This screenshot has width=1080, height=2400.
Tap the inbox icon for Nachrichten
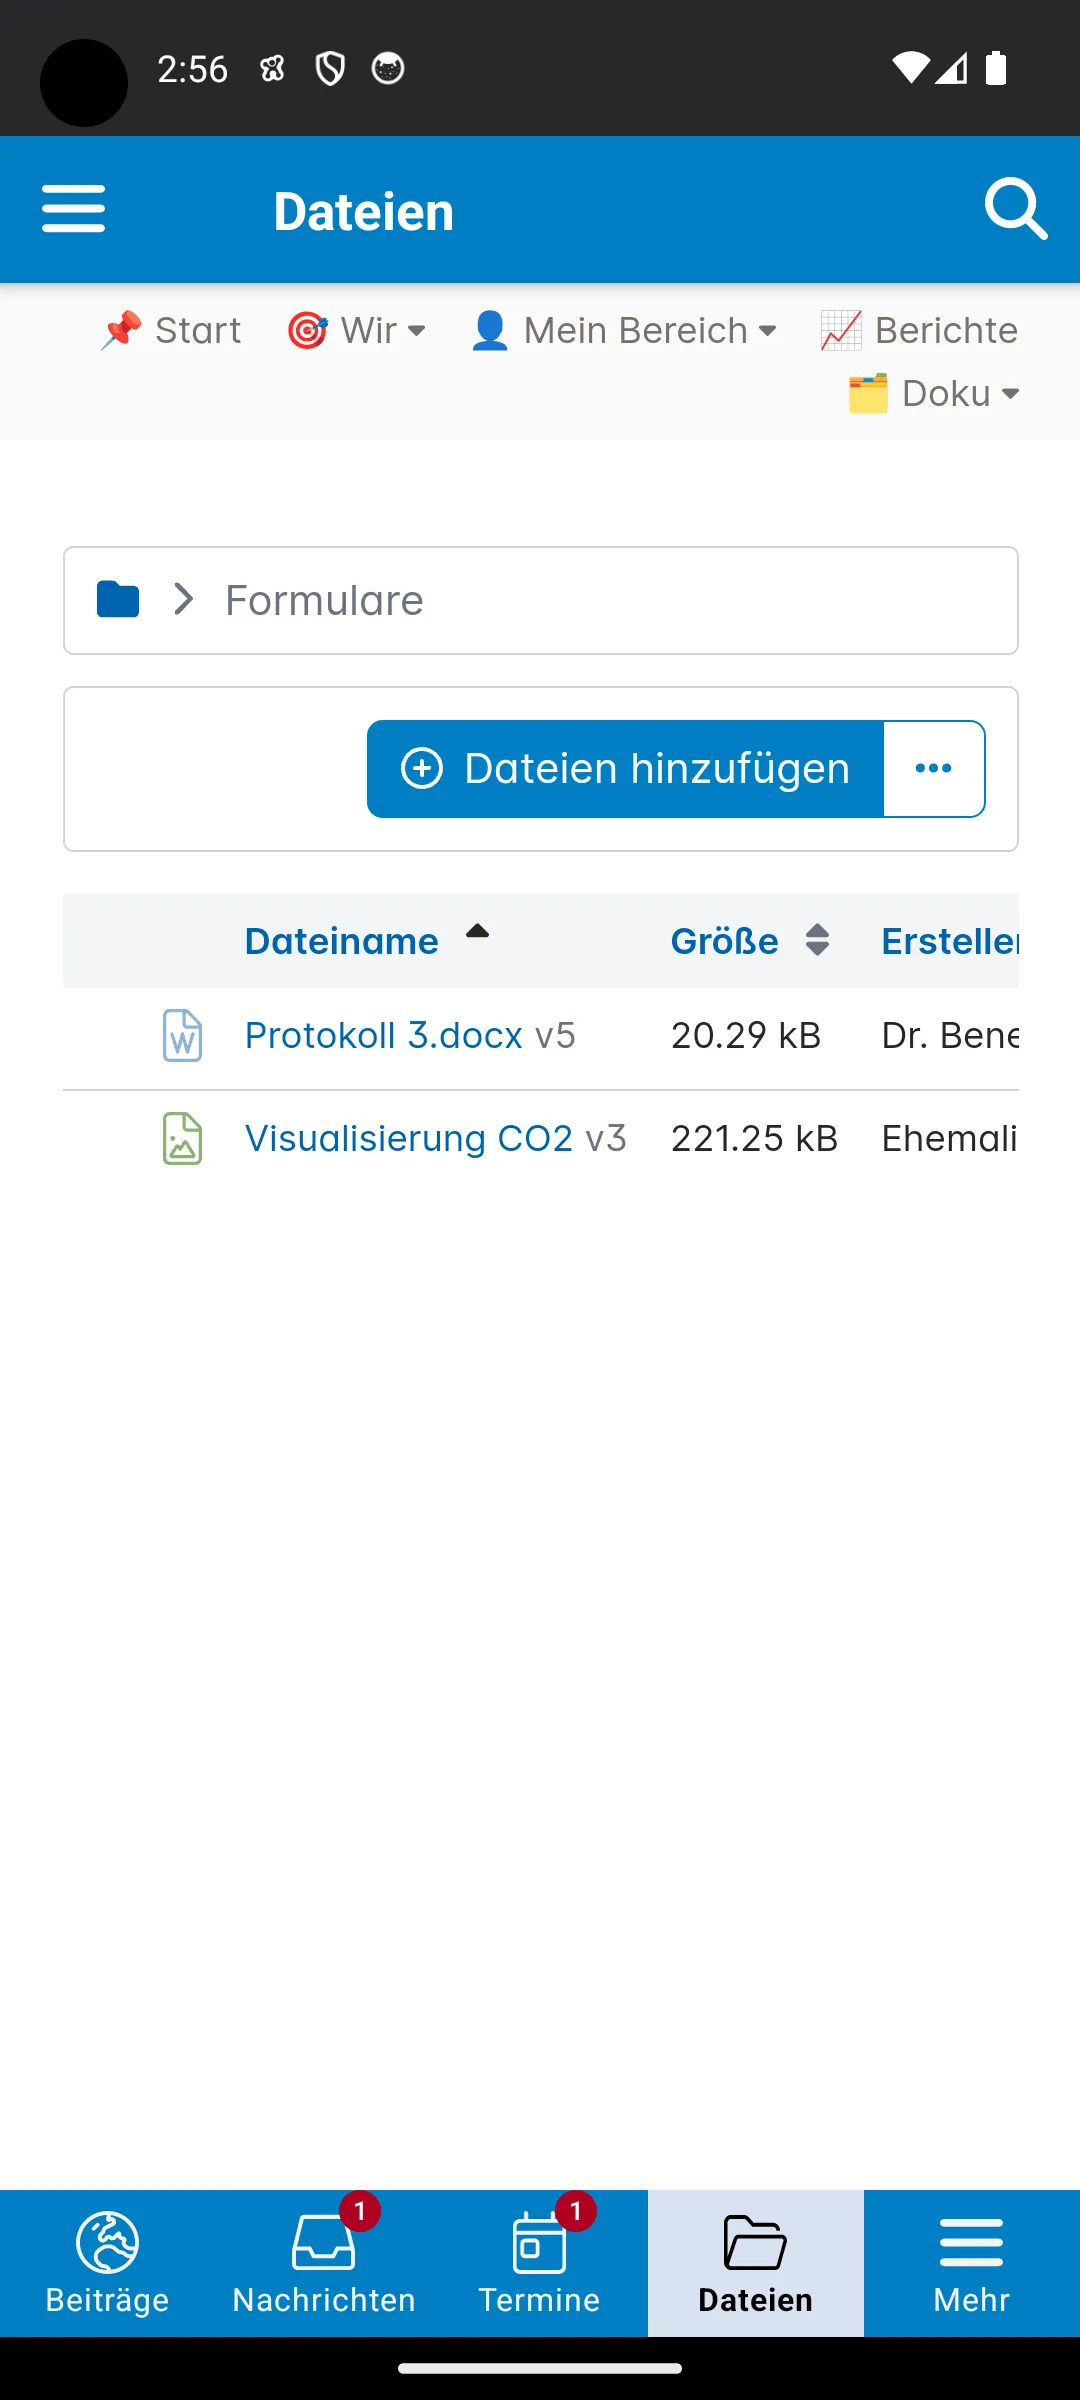point(323,2242)
